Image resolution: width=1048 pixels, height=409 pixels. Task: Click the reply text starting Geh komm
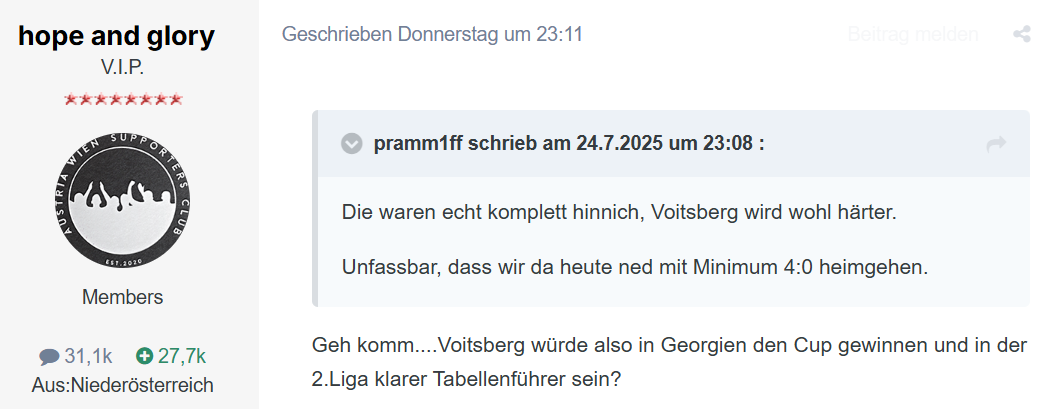point(669,346)
